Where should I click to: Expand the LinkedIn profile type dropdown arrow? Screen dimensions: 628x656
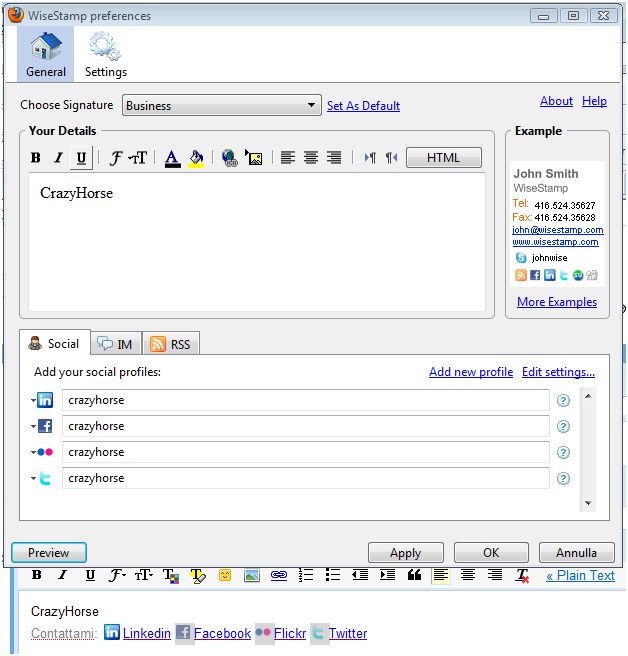coord(33,401)
